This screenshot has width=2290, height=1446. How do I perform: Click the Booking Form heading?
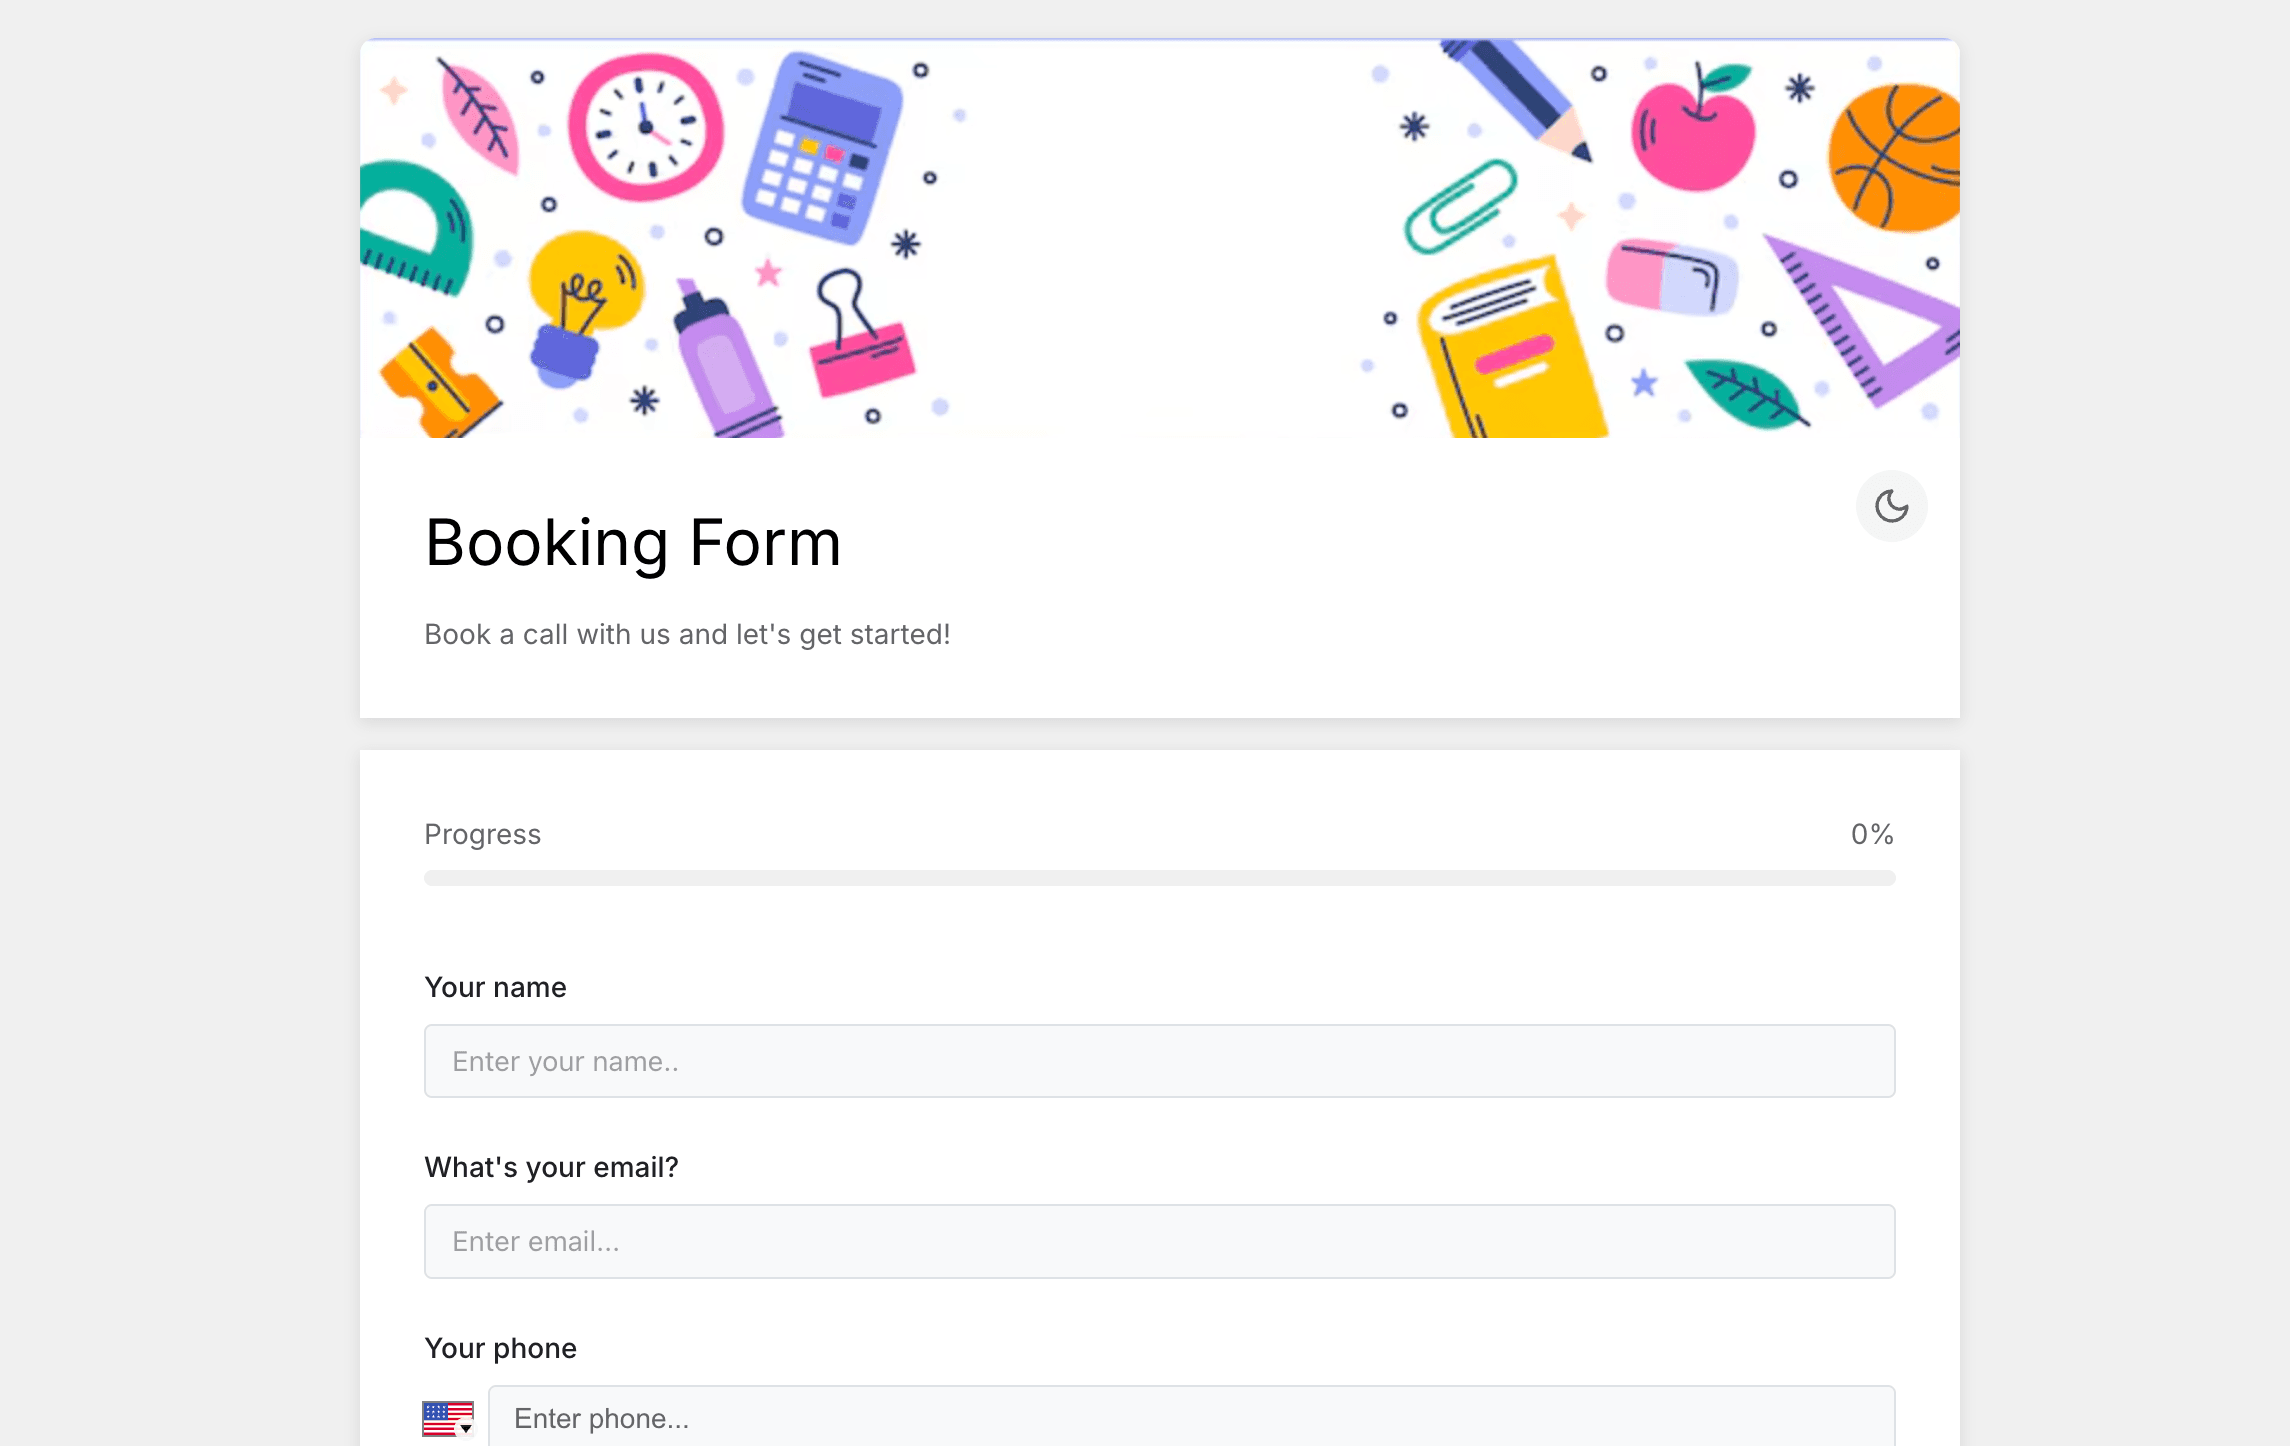(x=633, y=544)
